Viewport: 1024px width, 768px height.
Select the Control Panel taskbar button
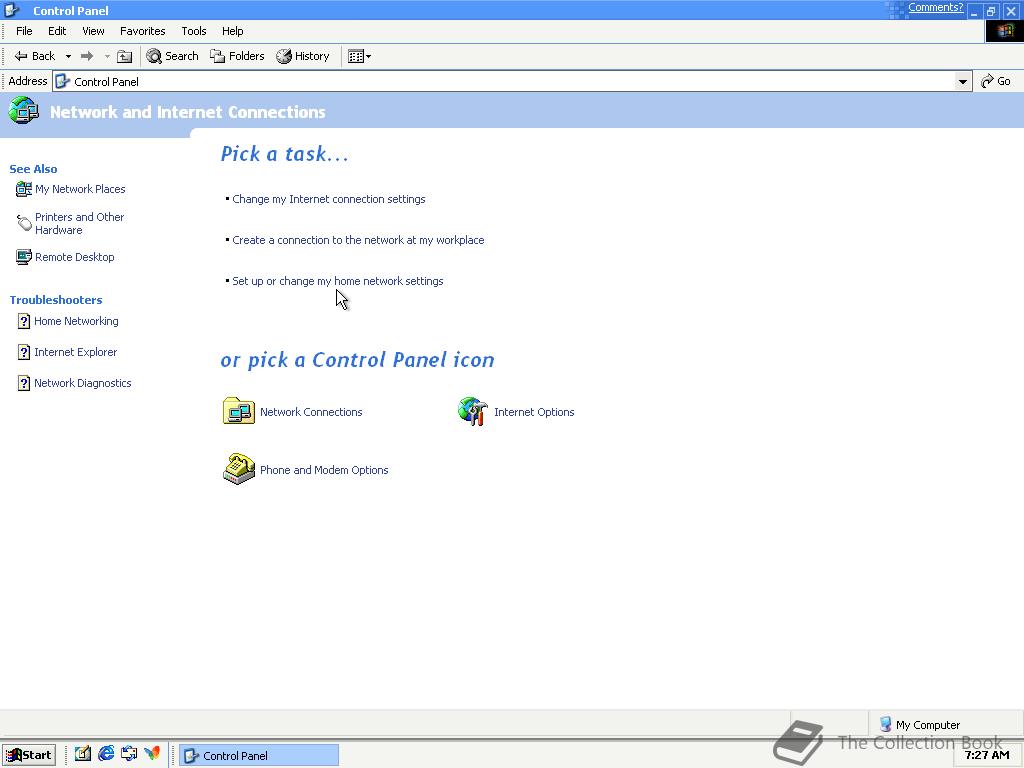click(259, 756)
